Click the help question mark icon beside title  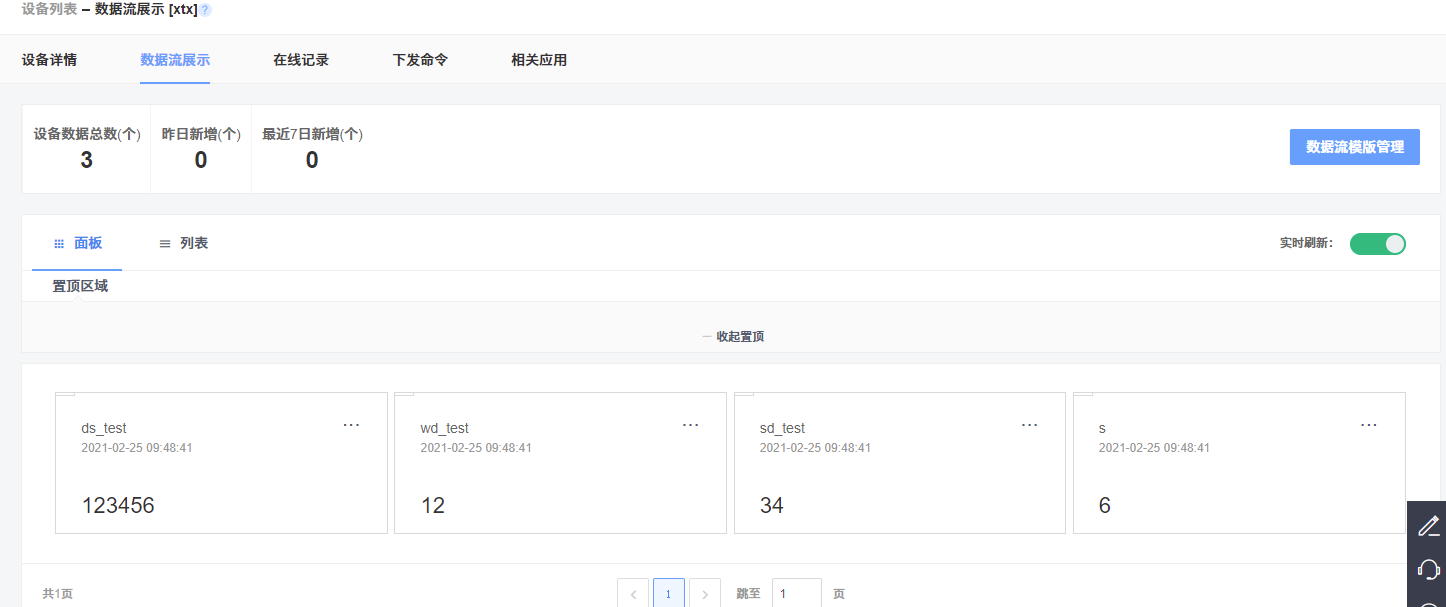pos(206,10)
